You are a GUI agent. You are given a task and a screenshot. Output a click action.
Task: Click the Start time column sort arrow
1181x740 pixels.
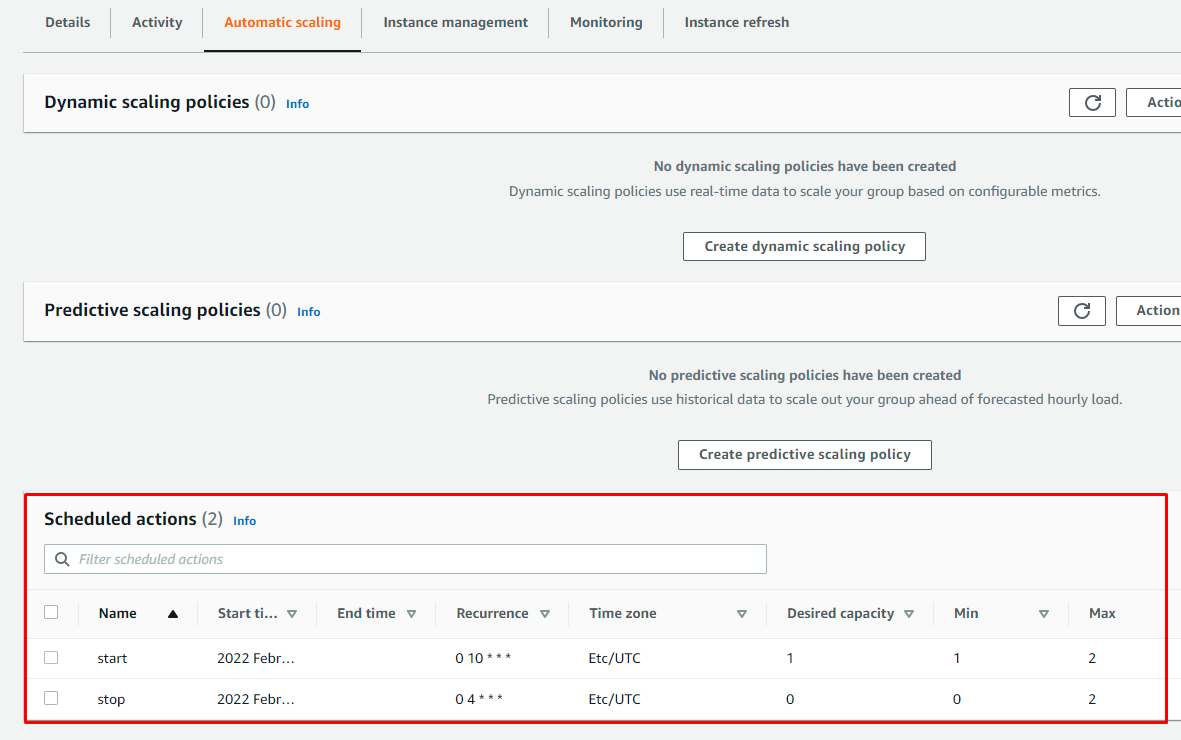click(292, 613)
